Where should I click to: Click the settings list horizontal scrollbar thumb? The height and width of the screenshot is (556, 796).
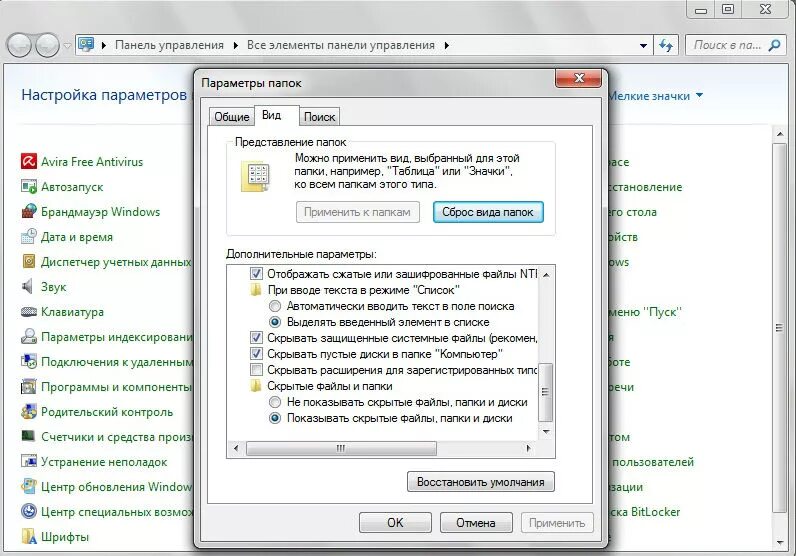point(341,448)
